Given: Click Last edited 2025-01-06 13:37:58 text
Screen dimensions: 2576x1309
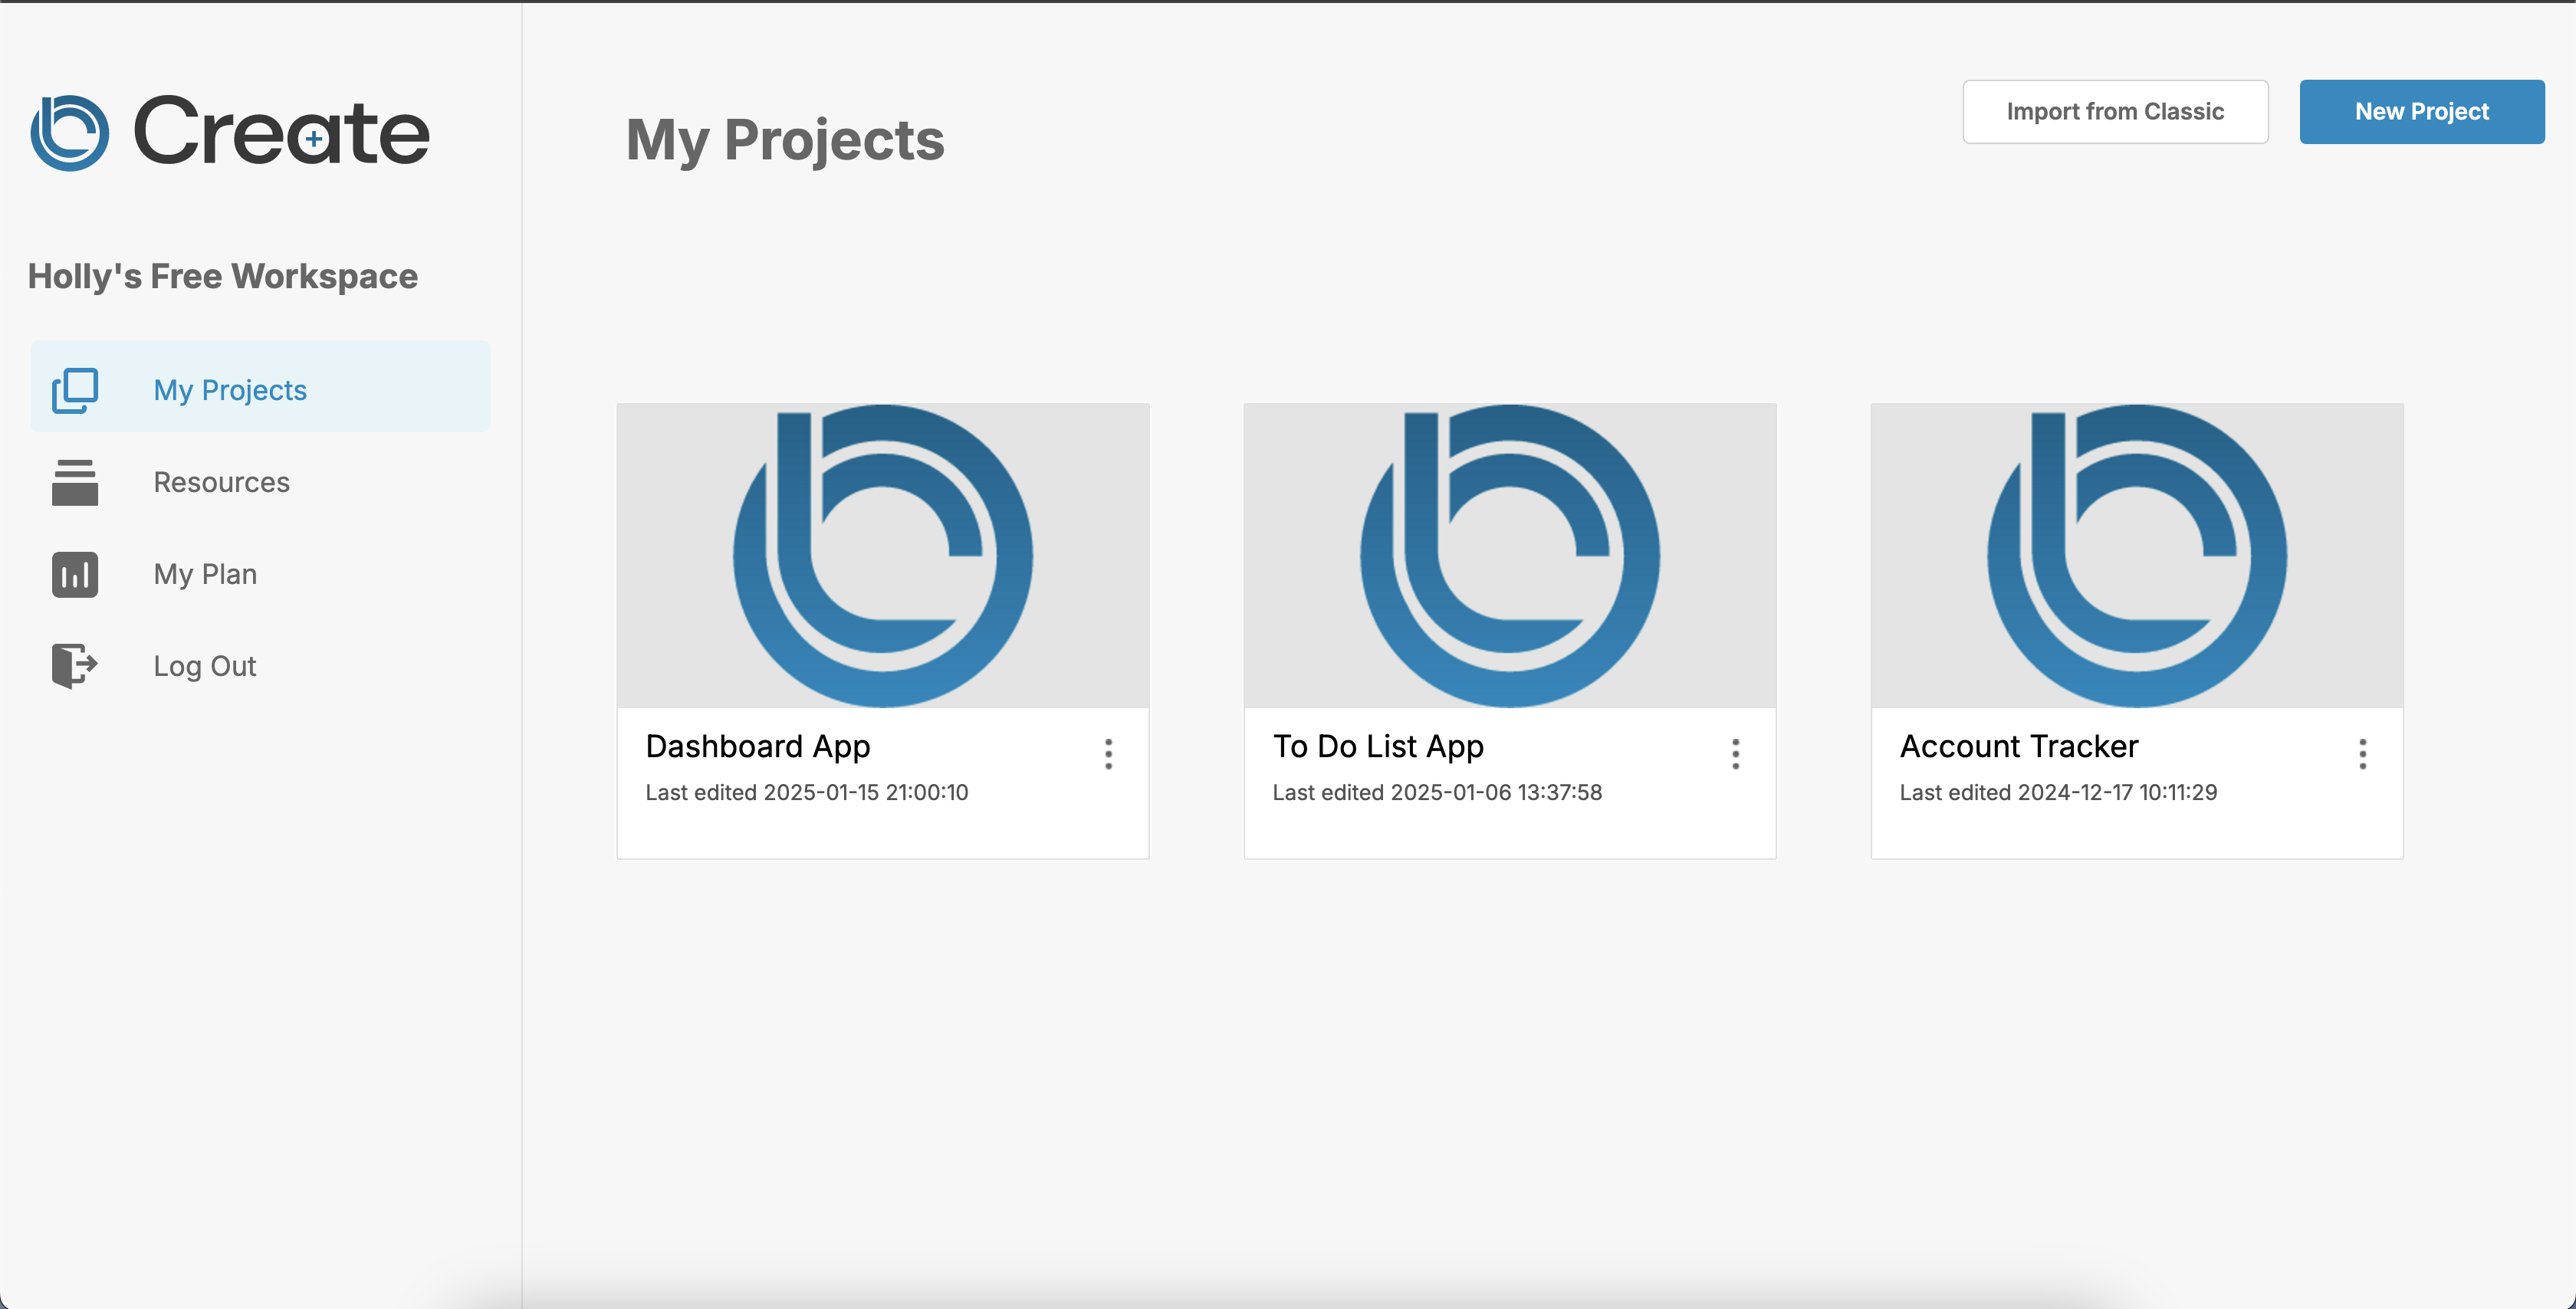Looking at the screenshot, I should [1437, 792].
